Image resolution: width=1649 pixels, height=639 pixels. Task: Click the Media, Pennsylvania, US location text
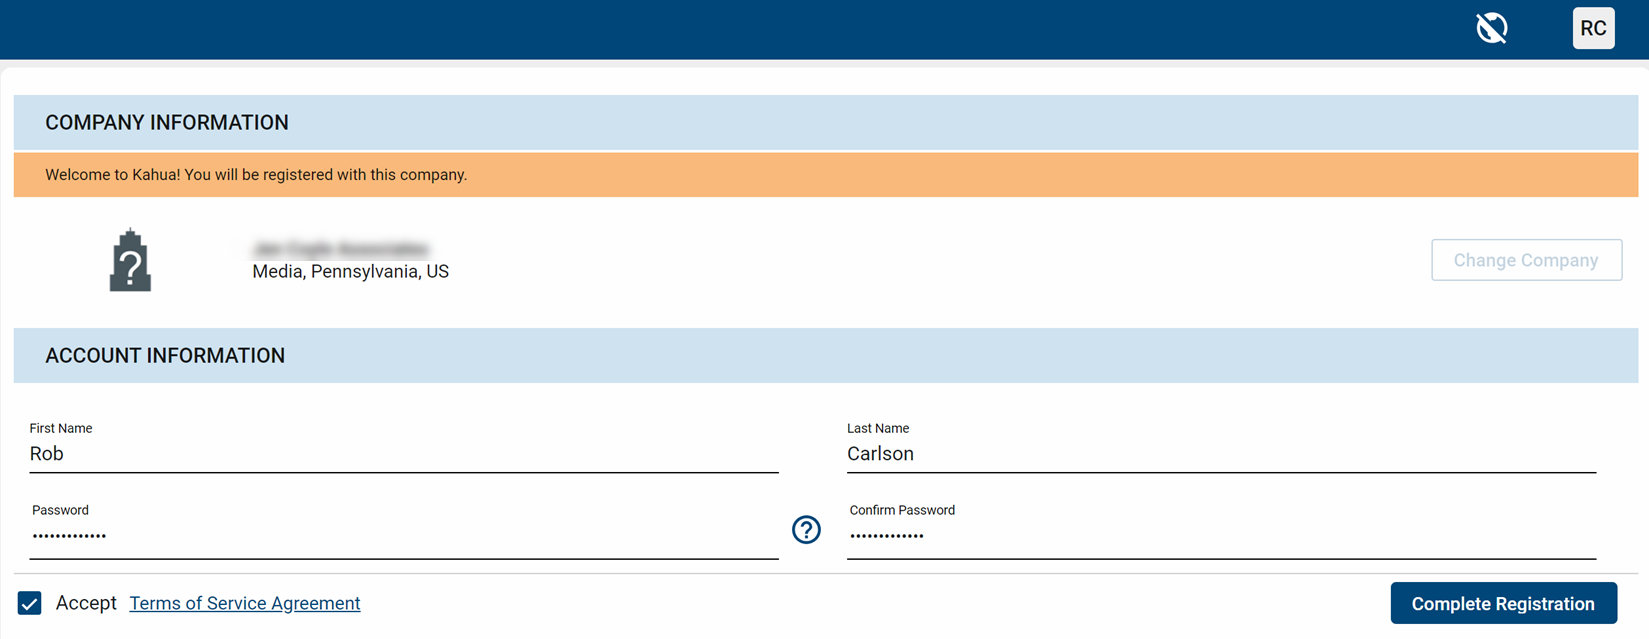point(350,272)
